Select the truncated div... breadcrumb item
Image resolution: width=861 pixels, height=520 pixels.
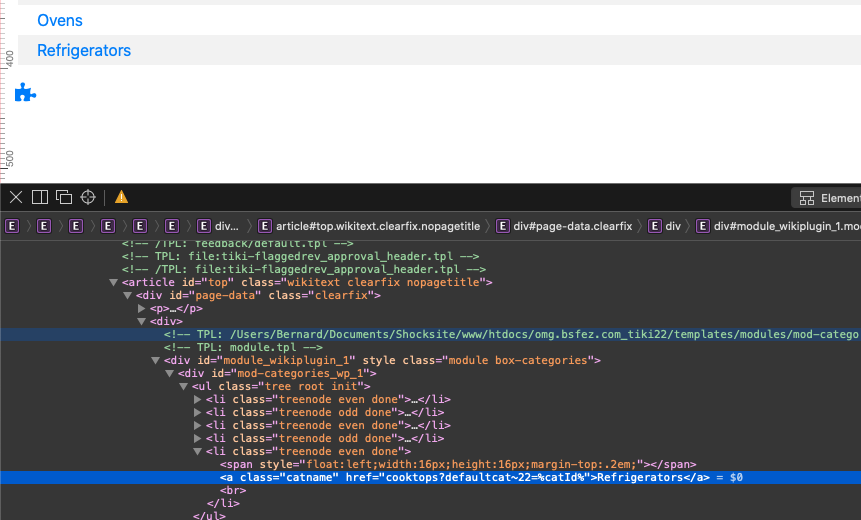[x=218, y=226]
